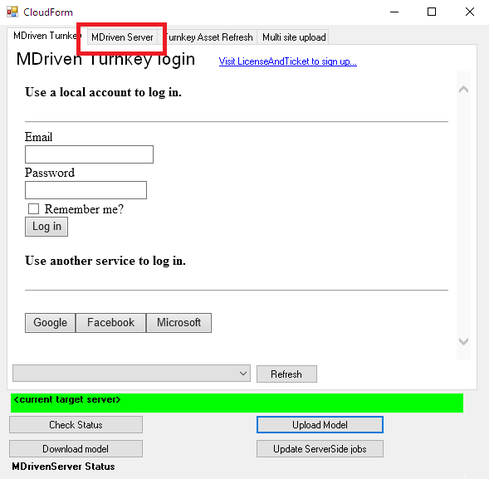Check the Remember me checkbox

(33, 209)
